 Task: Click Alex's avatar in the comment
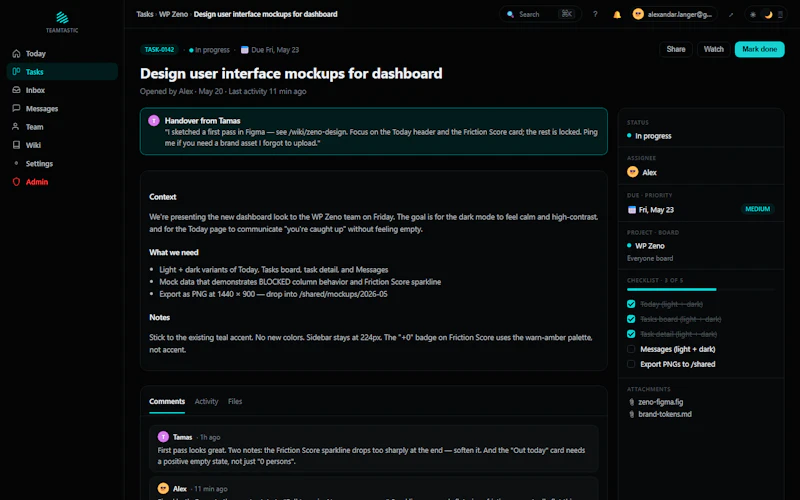pos(163,488)
